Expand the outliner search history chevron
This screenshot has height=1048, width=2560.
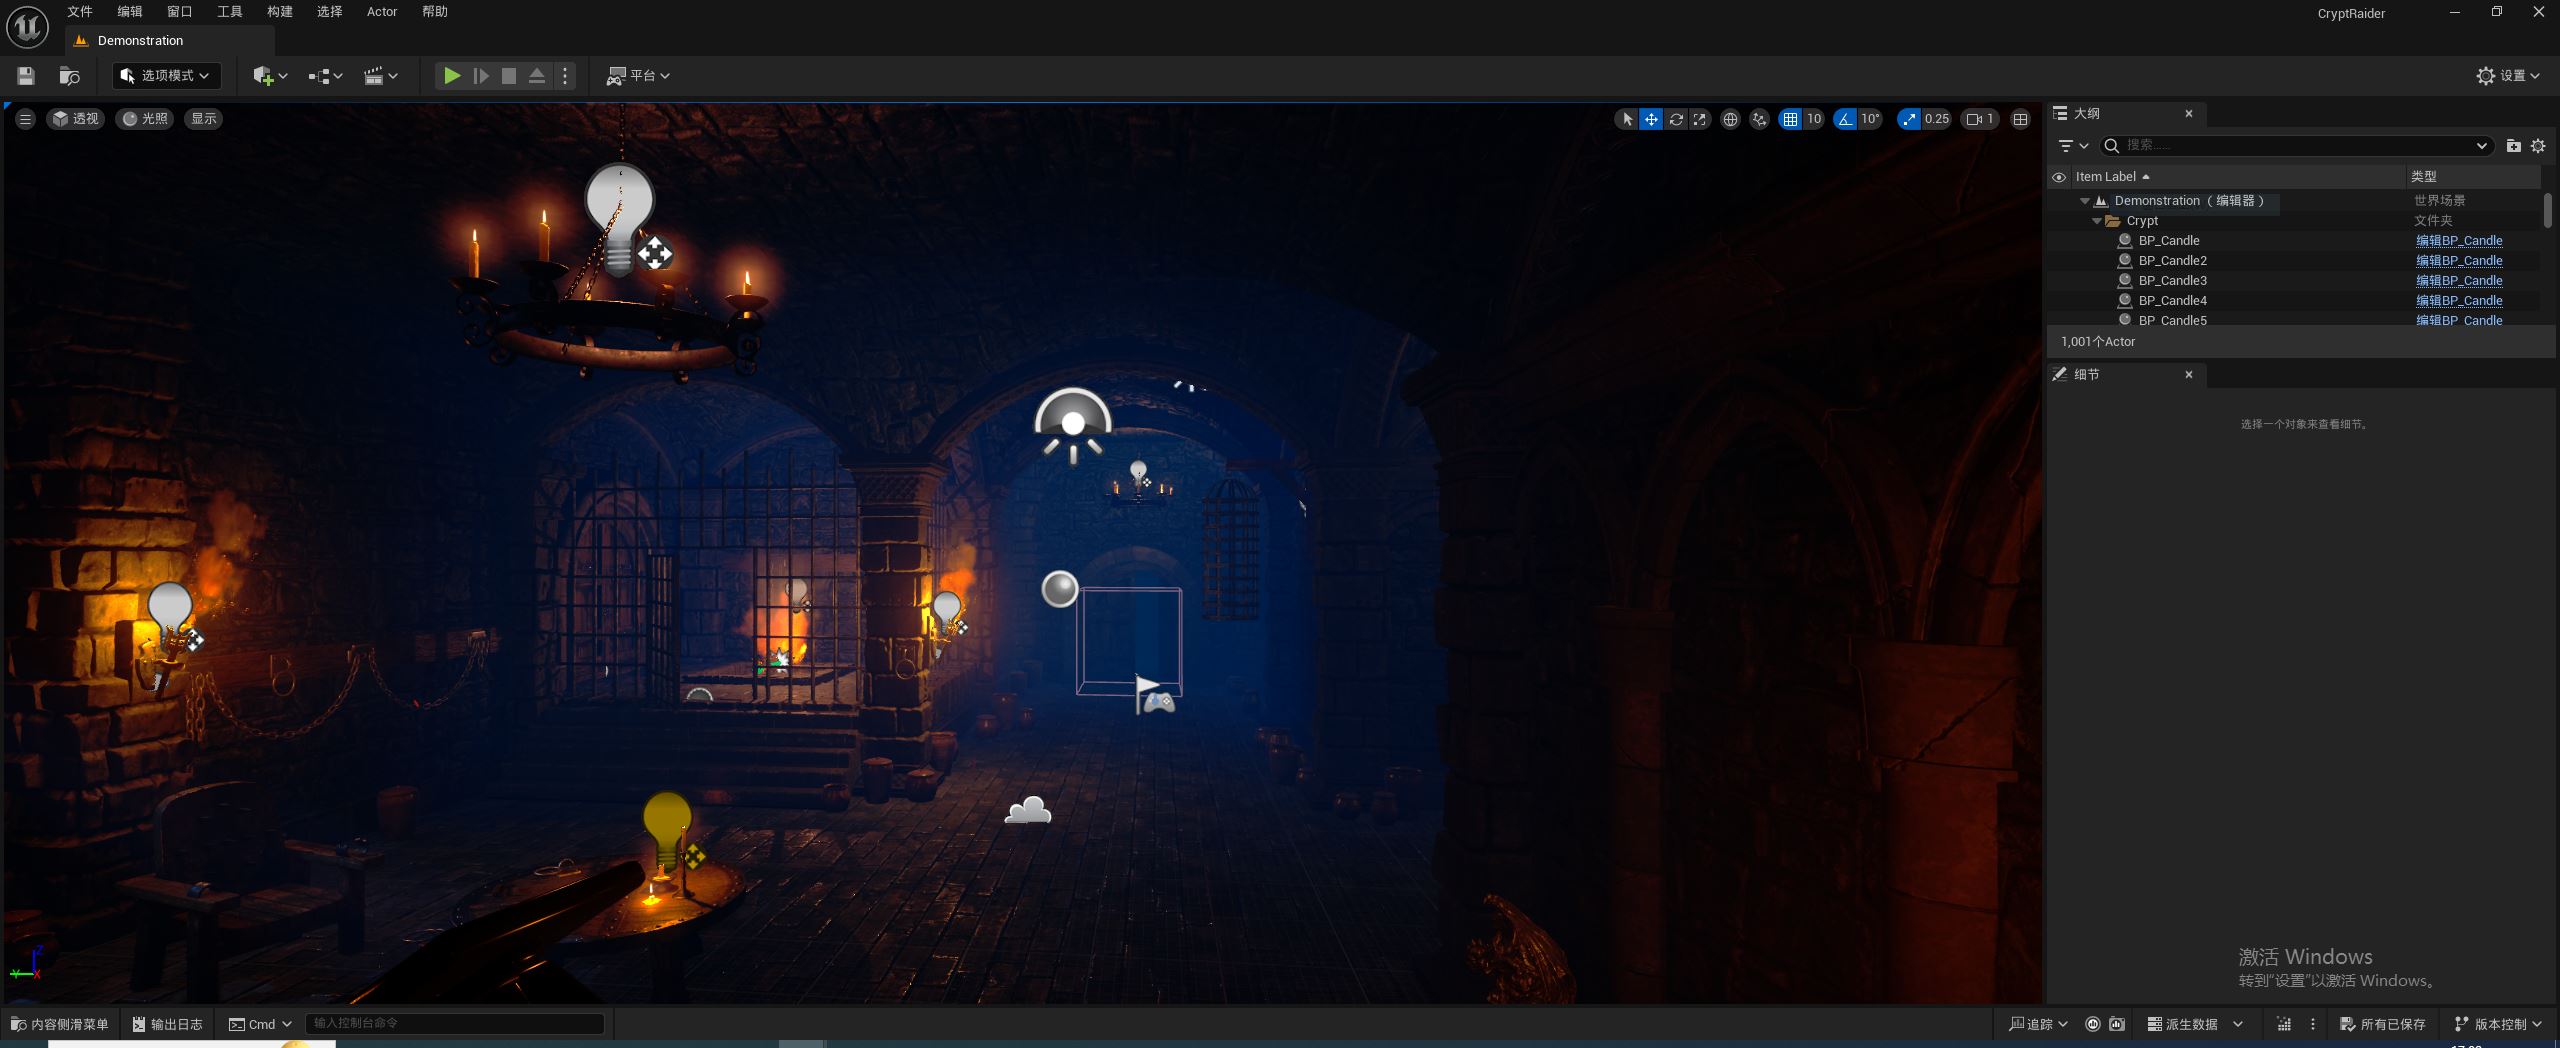click(2481, 146)
